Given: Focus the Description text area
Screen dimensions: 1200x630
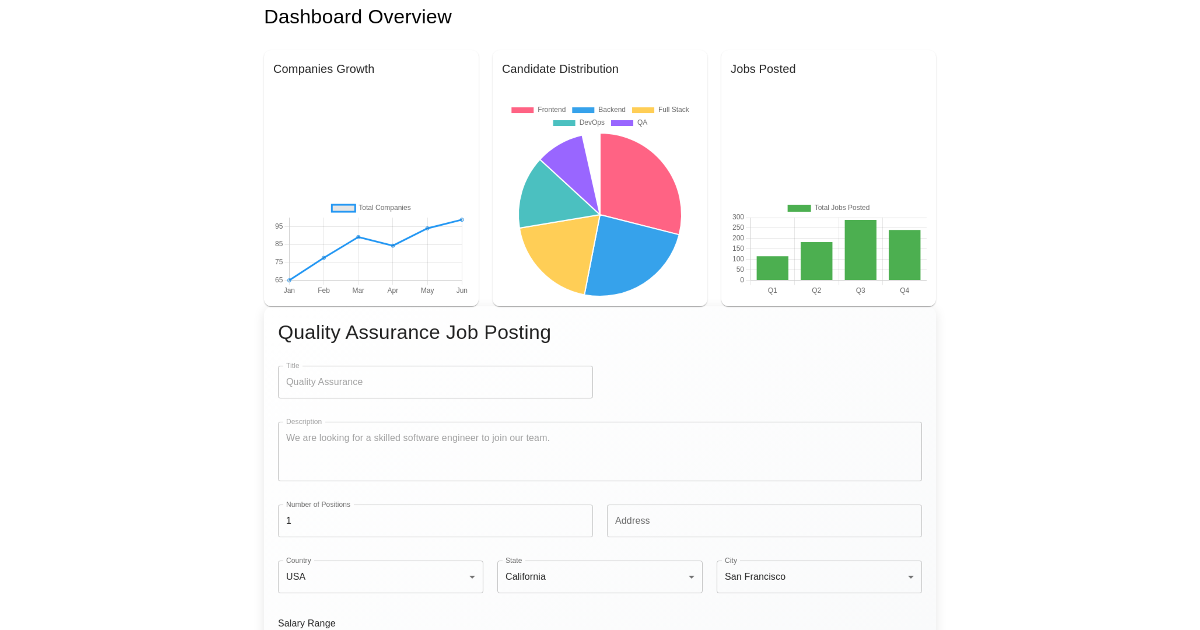Looking at the screenshot, I should [600, 451].
